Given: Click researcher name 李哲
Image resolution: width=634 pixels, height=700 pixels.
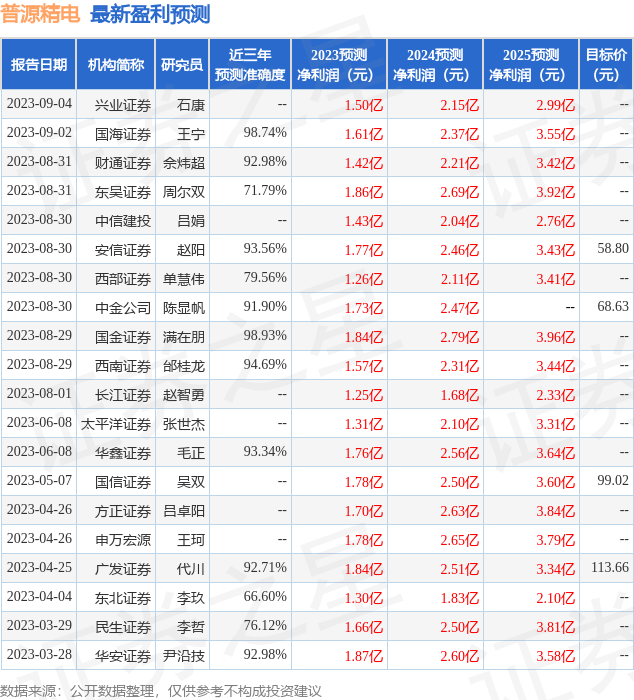Looking at the screenshot, I should tap(191, 628).
